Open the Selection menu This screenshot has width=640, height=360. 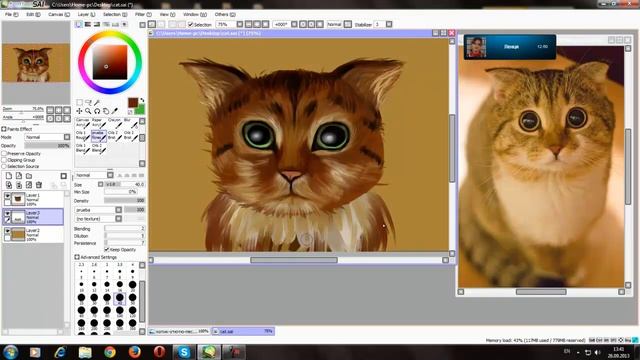click(114, 14)
